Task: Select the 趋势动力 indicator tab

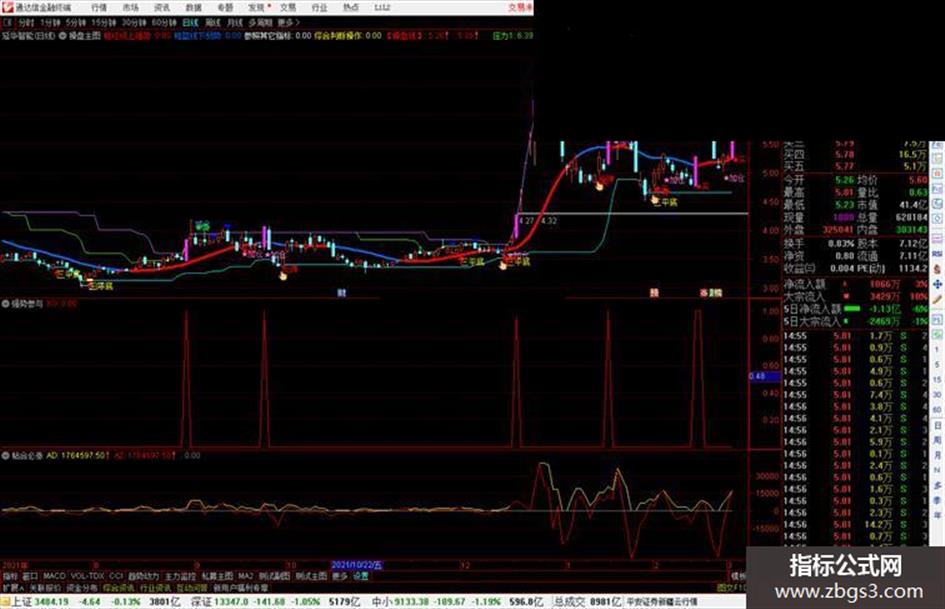Action: pyautogui.click(x=143, y=576)
